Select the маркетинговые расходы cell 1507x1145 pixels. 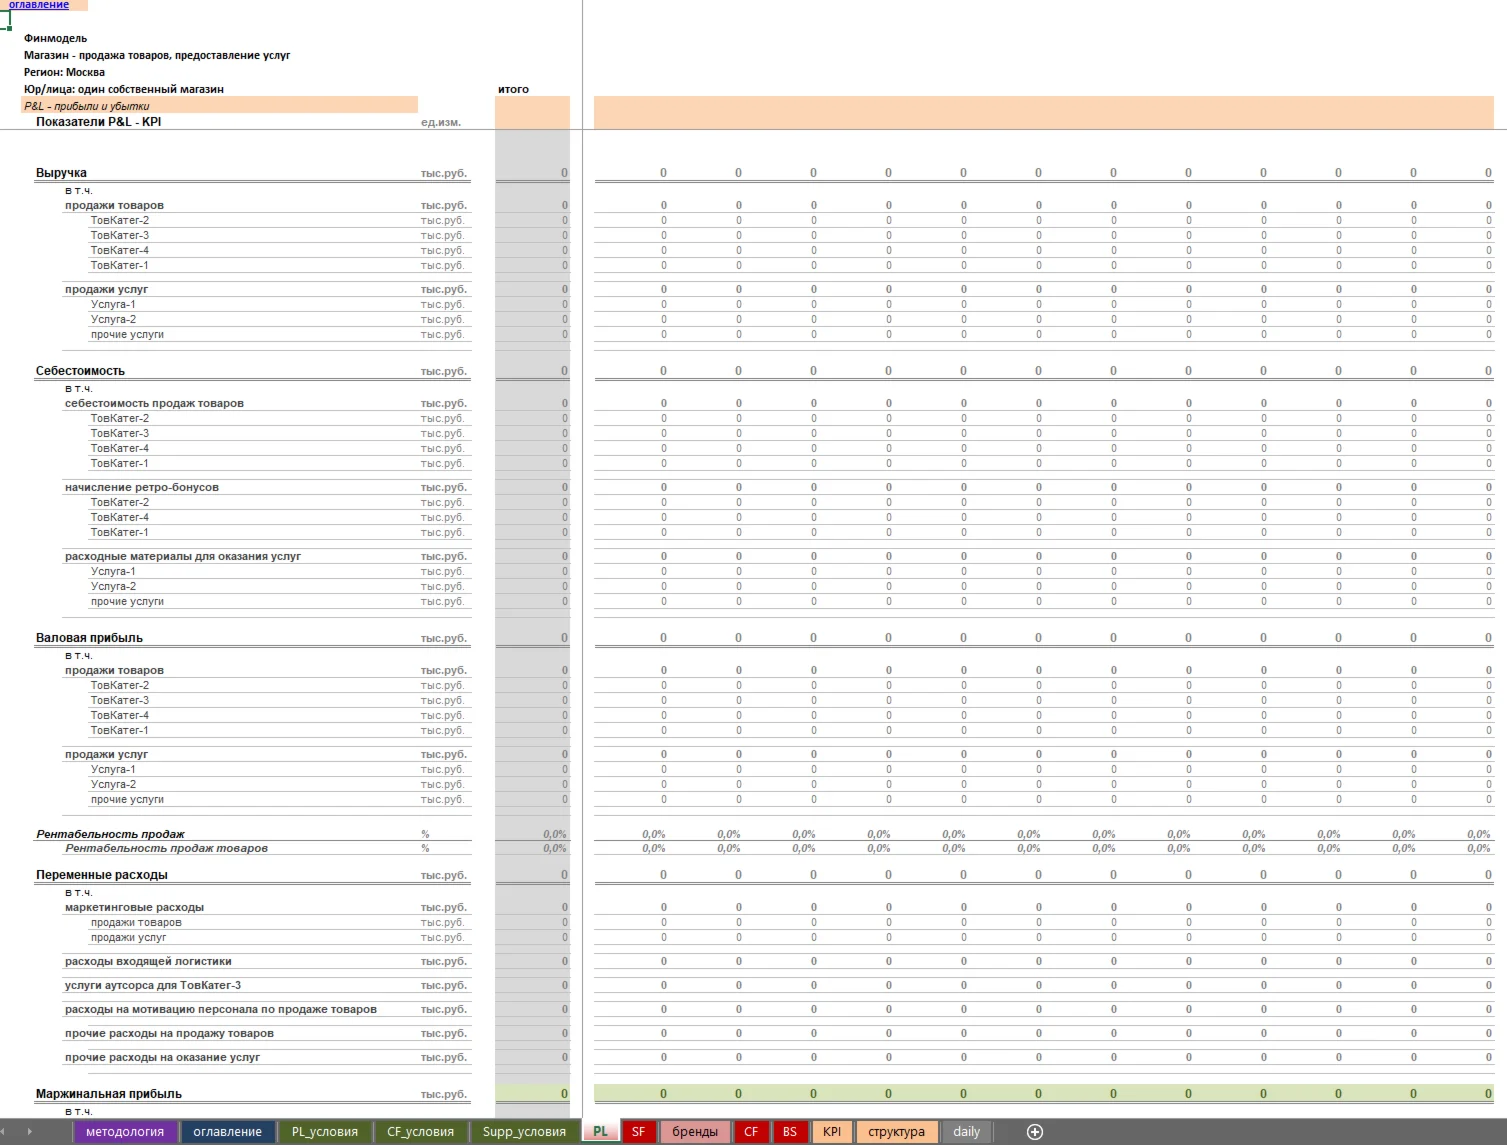click(134, 908)
